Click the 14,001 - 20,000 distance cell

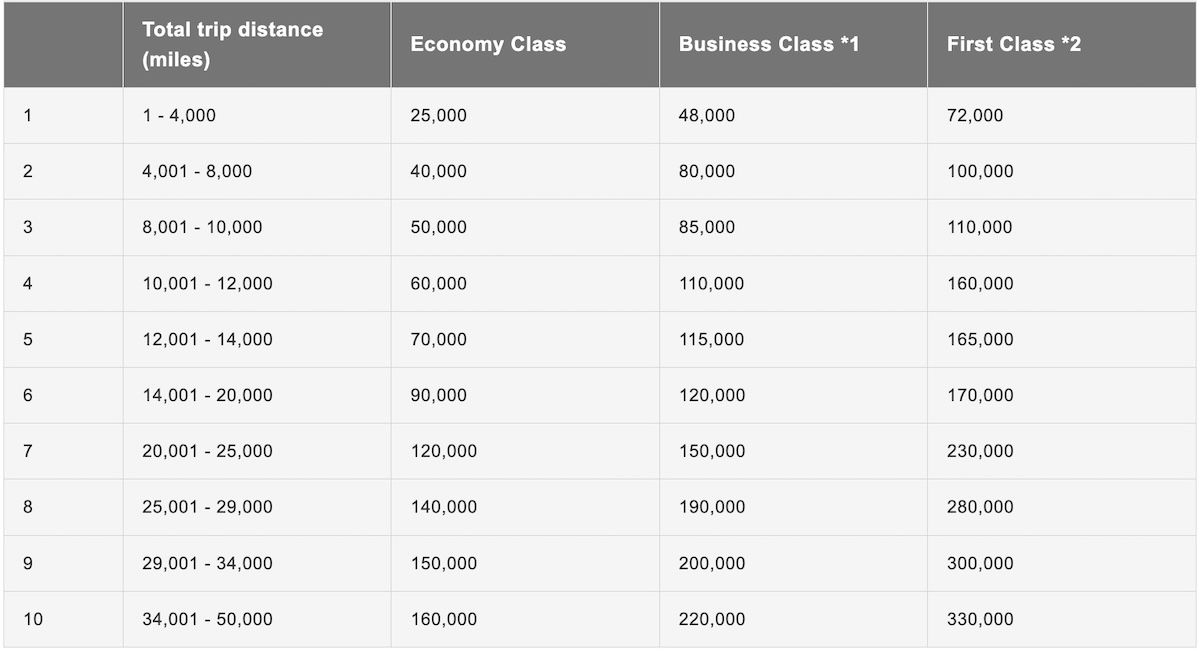207,395
